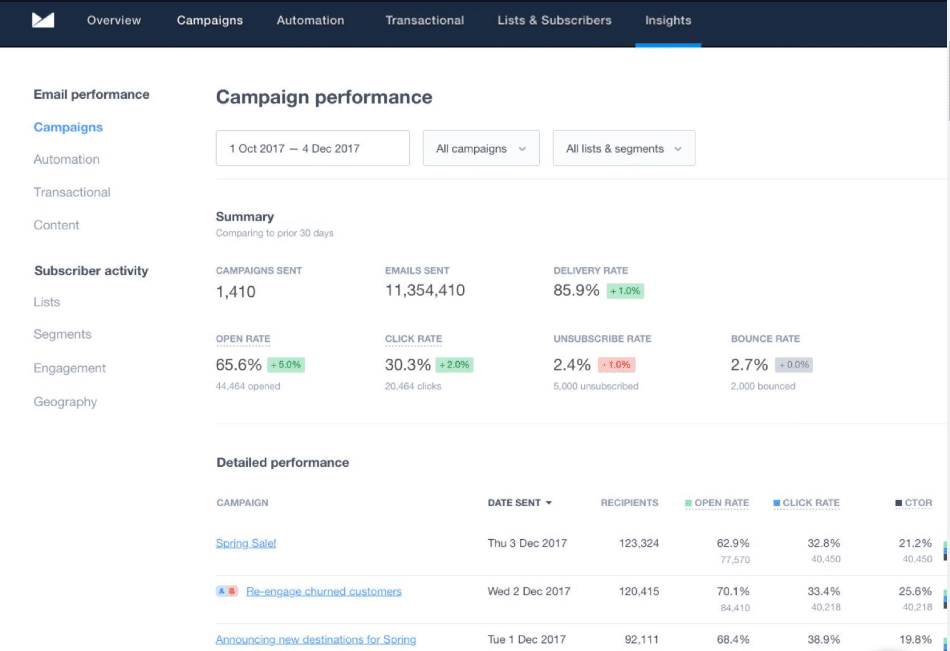The height and width of the screenshot is (651, 950).
Task: Click the Open Rate +5.0% change badge
Action: pyautogui.click(x=285, y=365)
